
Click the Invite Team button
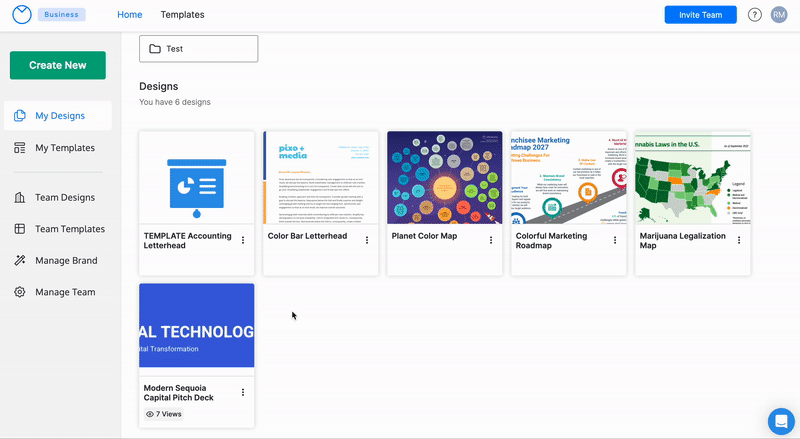click(700, 15)
